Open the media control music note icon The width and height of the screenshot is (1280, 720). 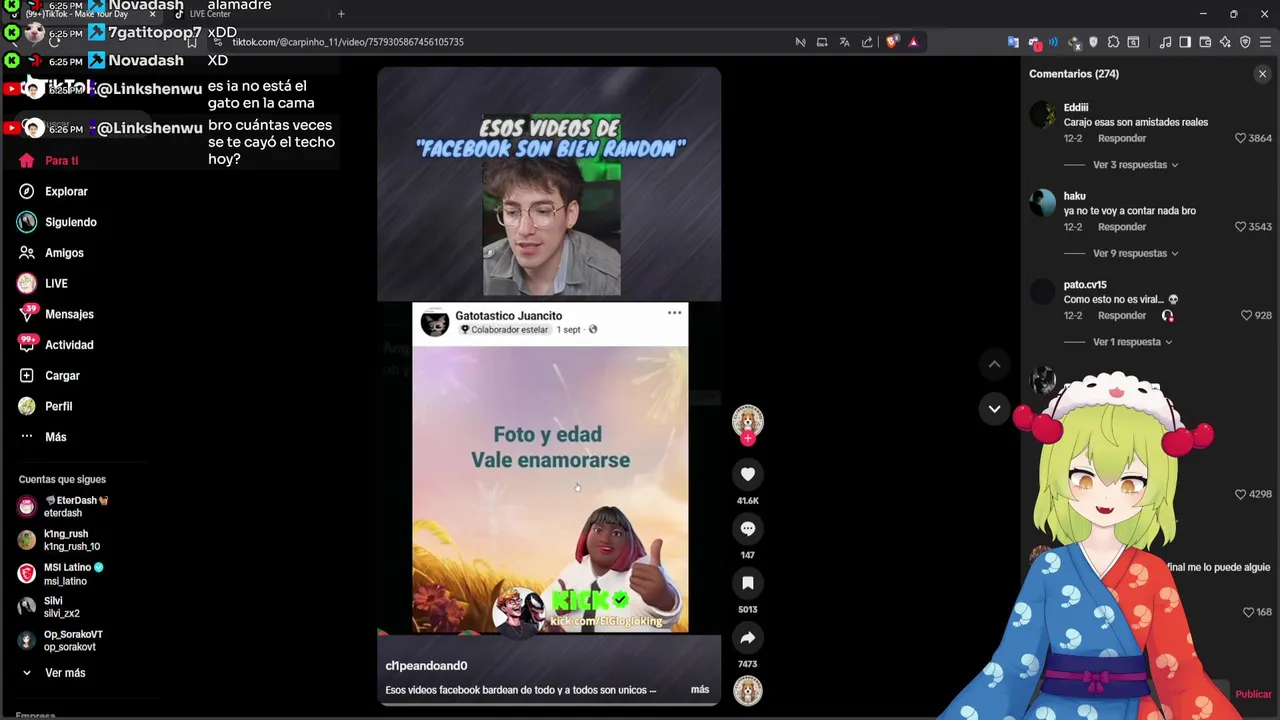coord(1165,42)
